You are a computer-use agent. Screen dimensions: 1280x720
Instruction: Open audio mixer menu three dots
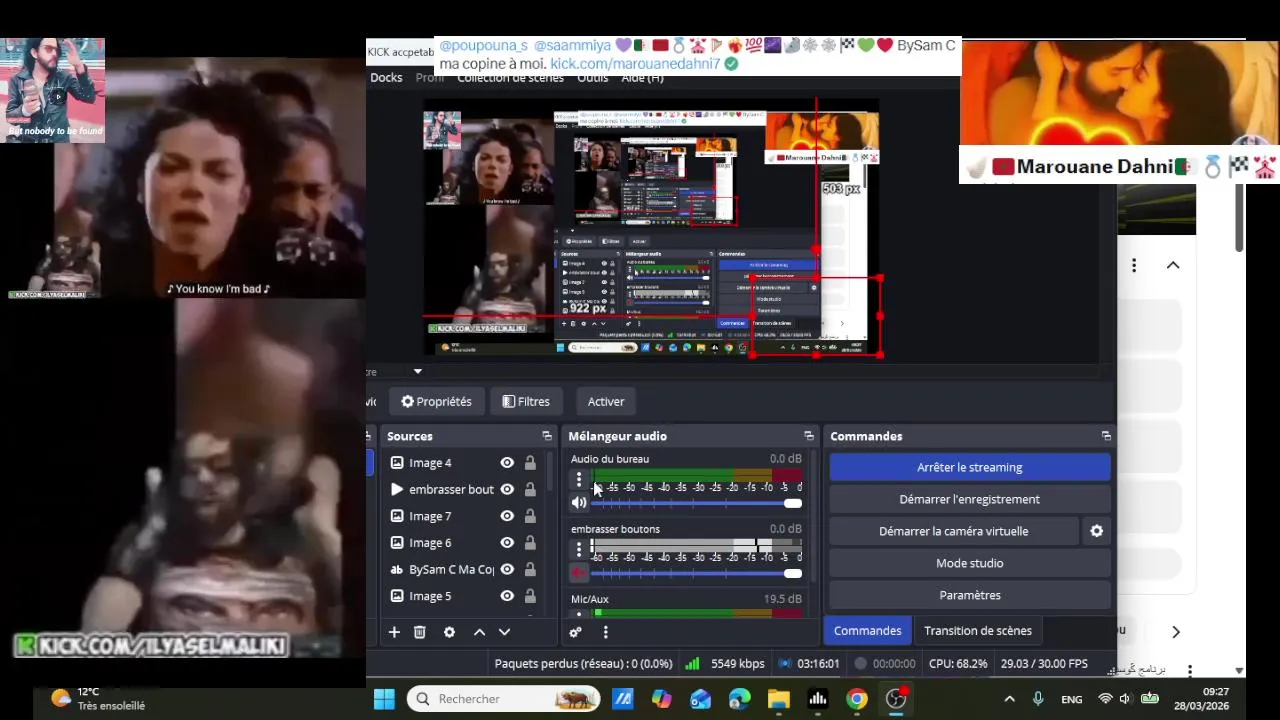(x=605, y=632)
